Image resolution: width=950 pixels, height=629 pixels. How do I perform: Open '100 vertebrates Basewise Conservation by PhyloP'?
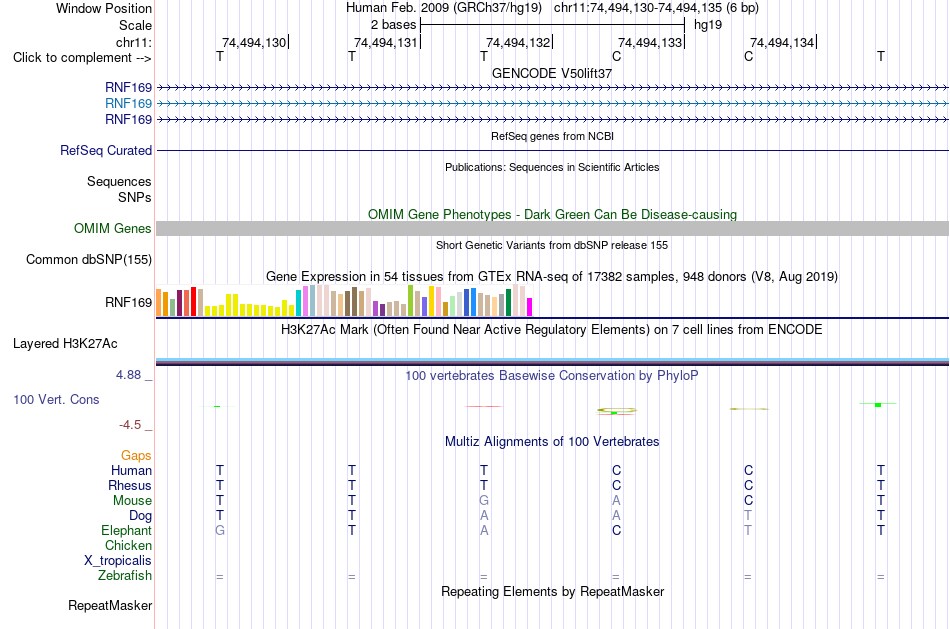tap(552, 376)
